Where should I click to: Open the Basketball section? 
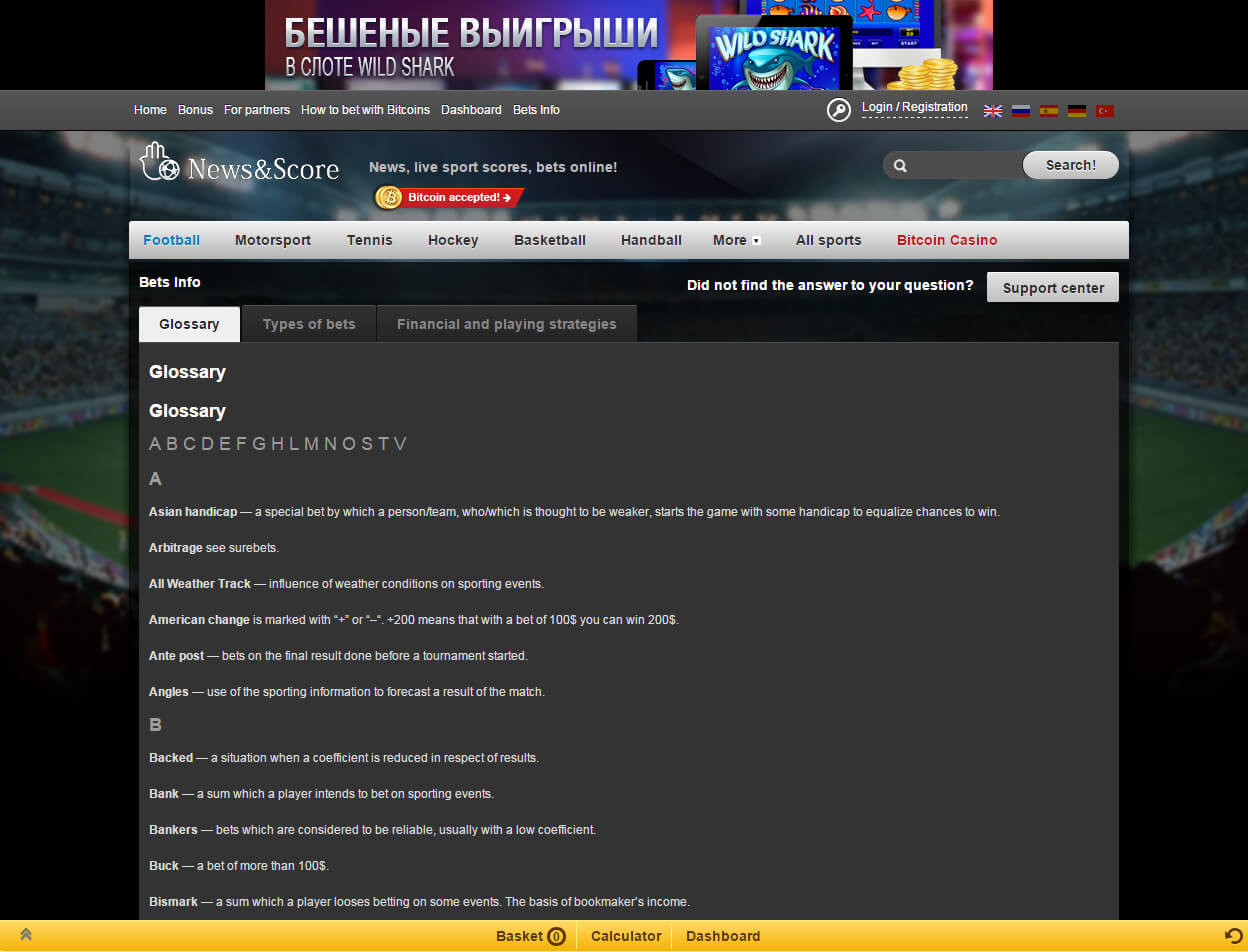[550, 240]
